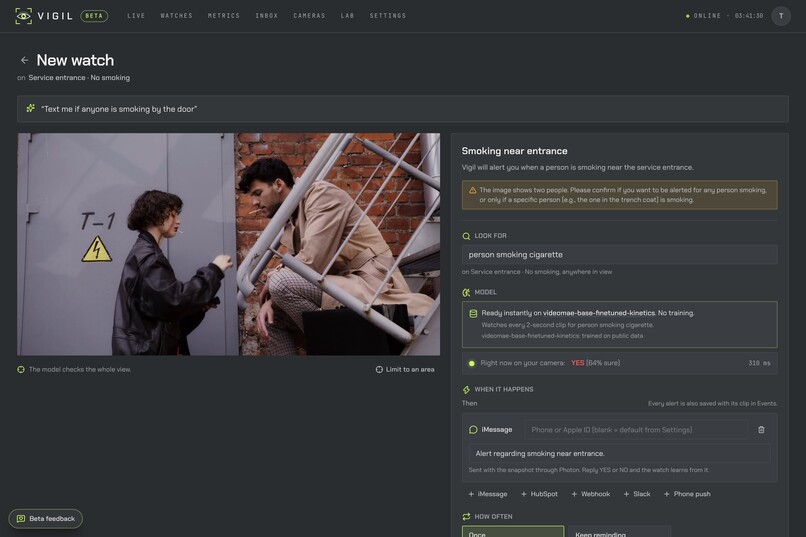
Task: Click the warning triangle in the notice box
Action: 472,190
